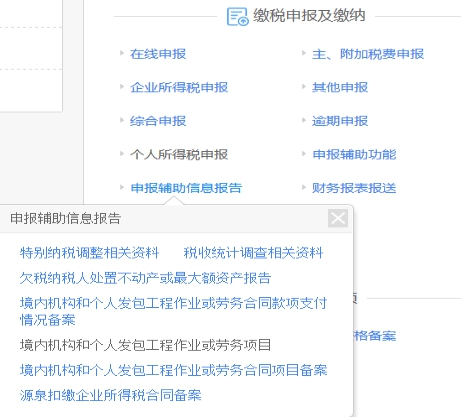Click the 缴税申报及缴纳 heading text
Viewport: 461px width, 417px height.
tap(309, 15)
